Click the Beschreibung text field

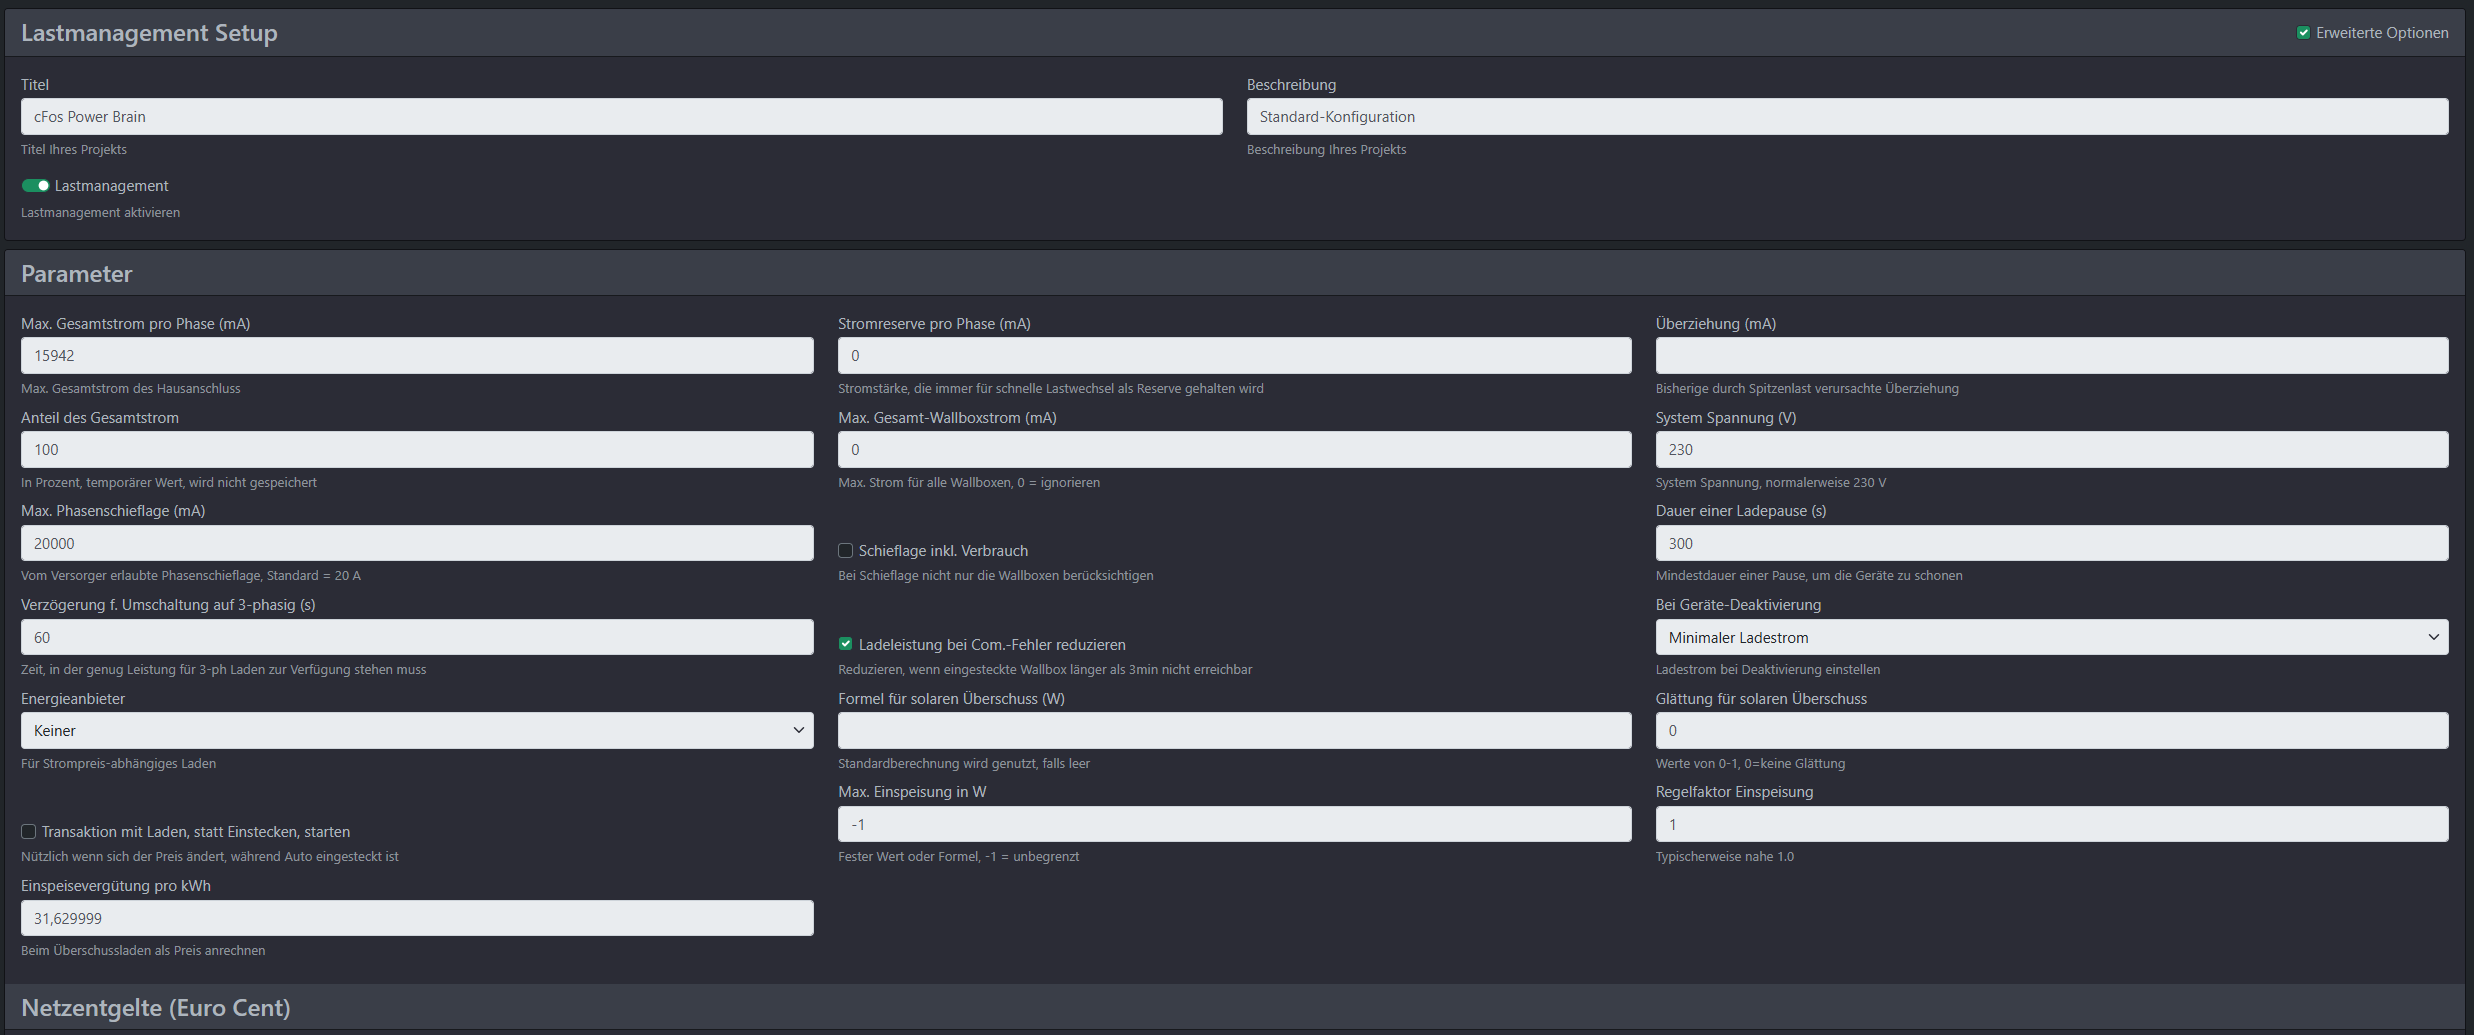[x=1846, y=117]
